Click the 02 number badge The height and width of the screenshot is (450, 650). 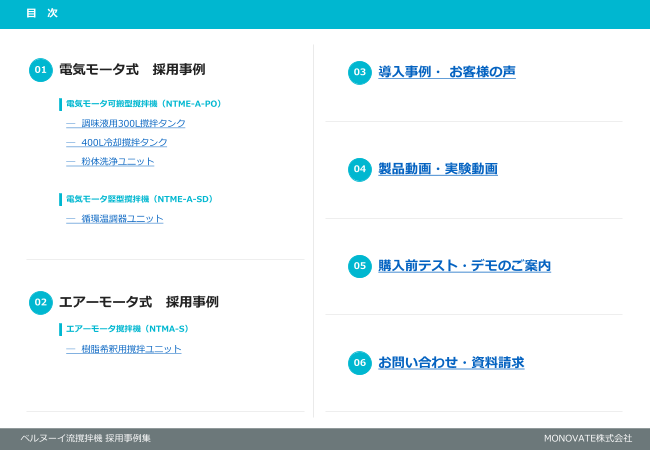click(41, 302)
